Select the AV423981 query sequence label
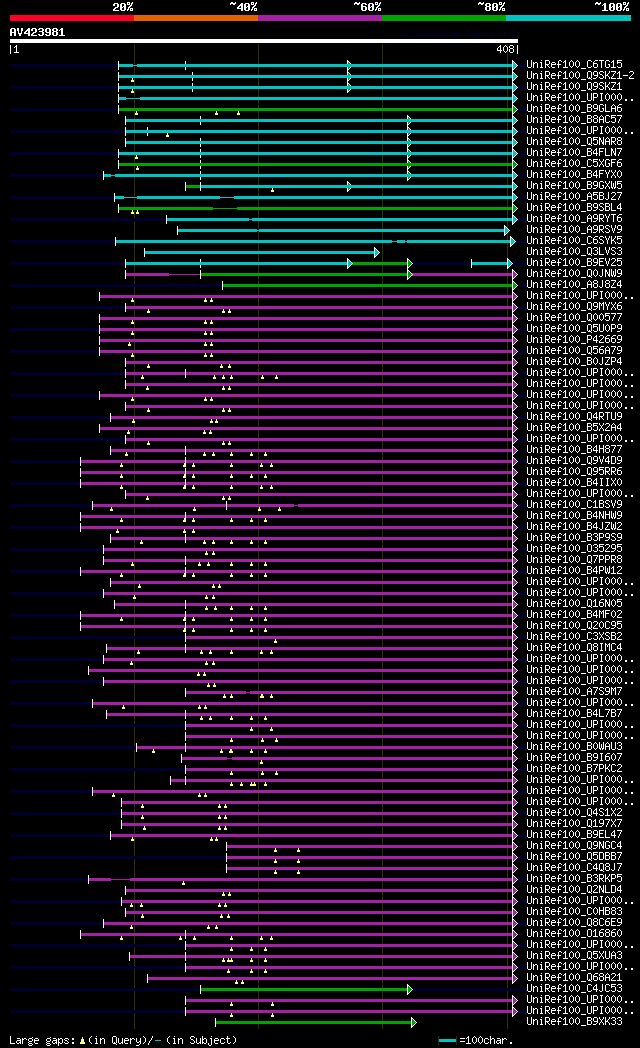The height and width of the screenshot is (1048, 640). tap(37, 32)
